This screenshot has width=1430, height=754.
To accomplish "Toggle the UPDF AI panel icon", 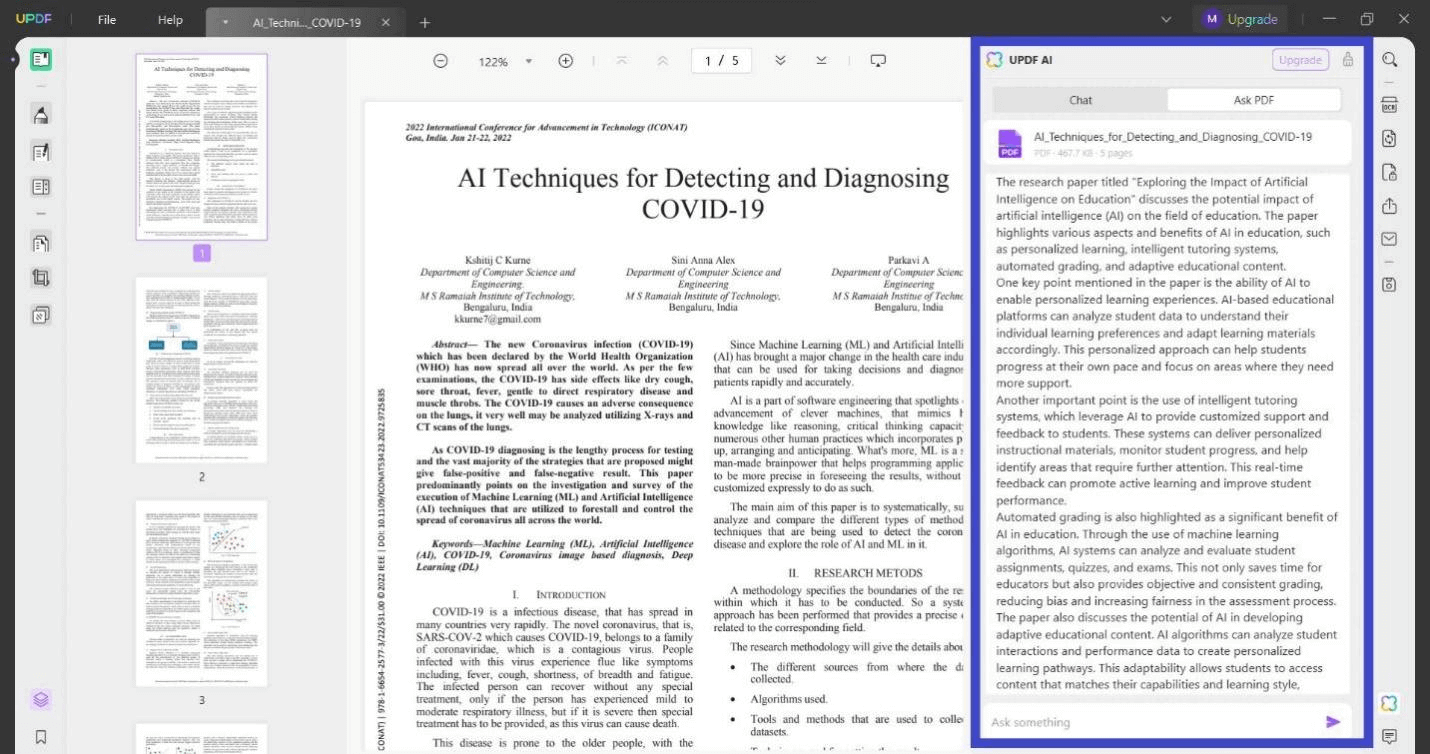I will tap(1389, 703).
